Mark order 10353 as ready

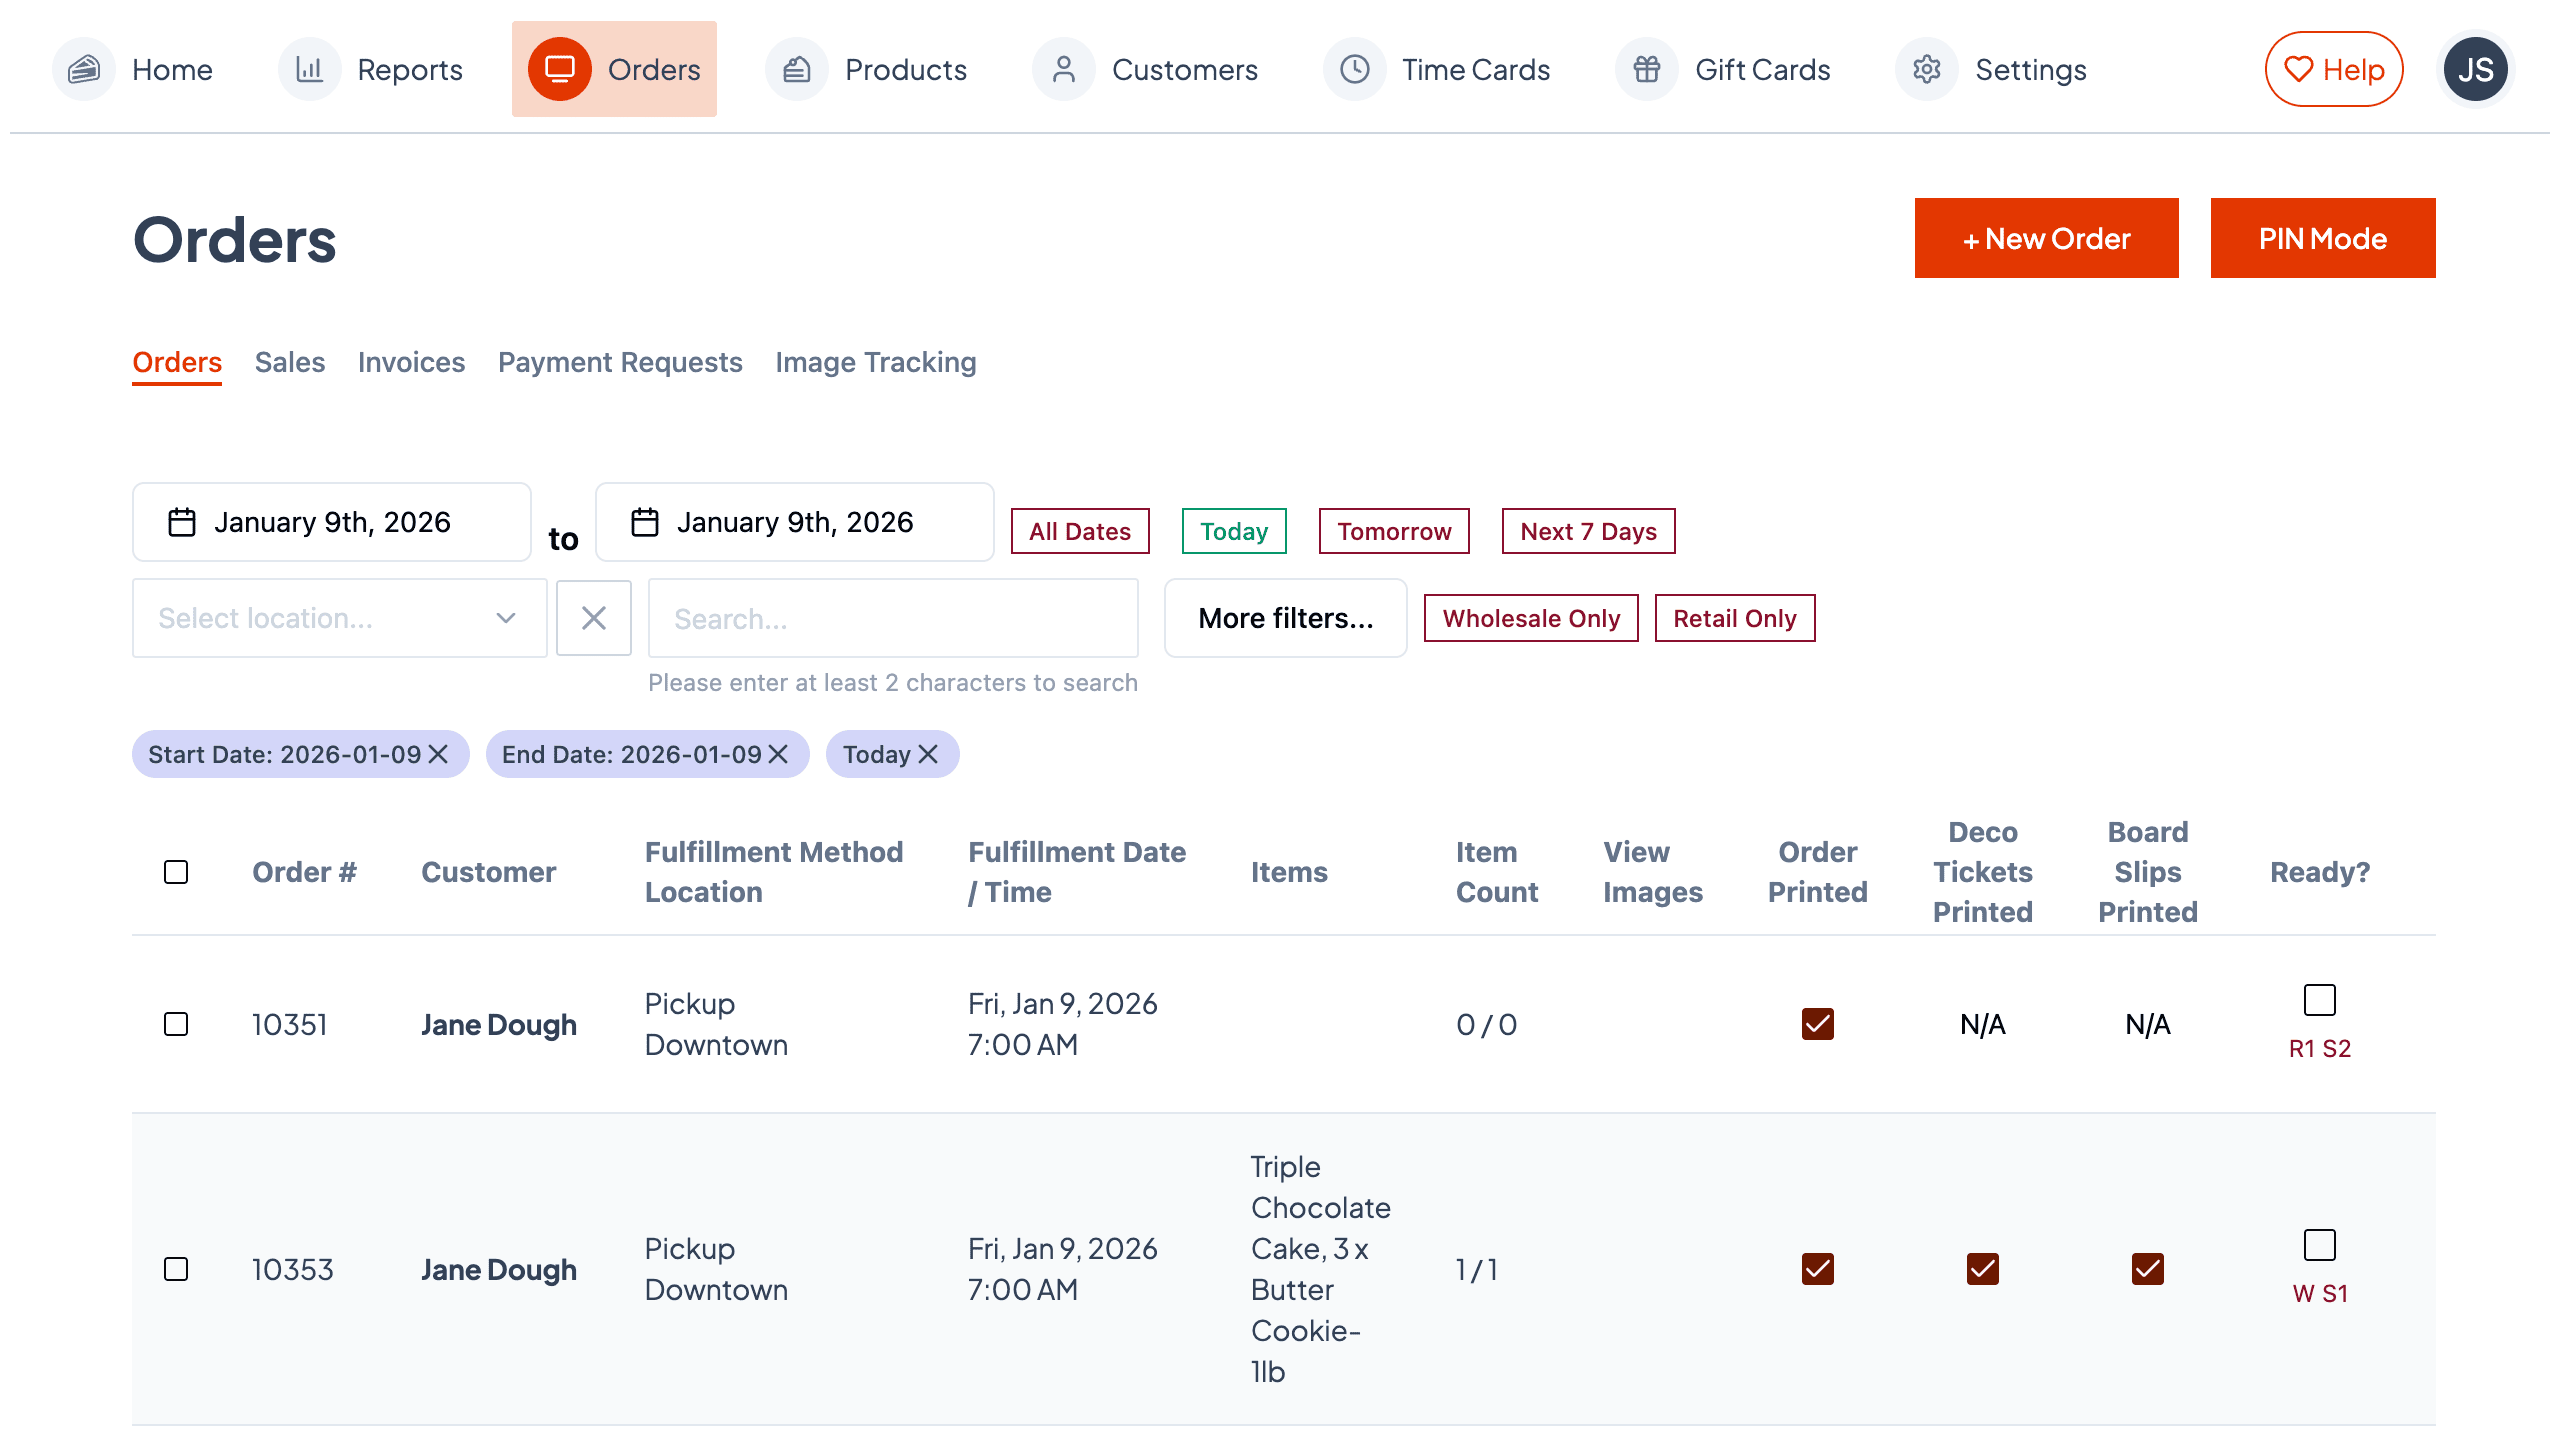coord(2319,1245)
